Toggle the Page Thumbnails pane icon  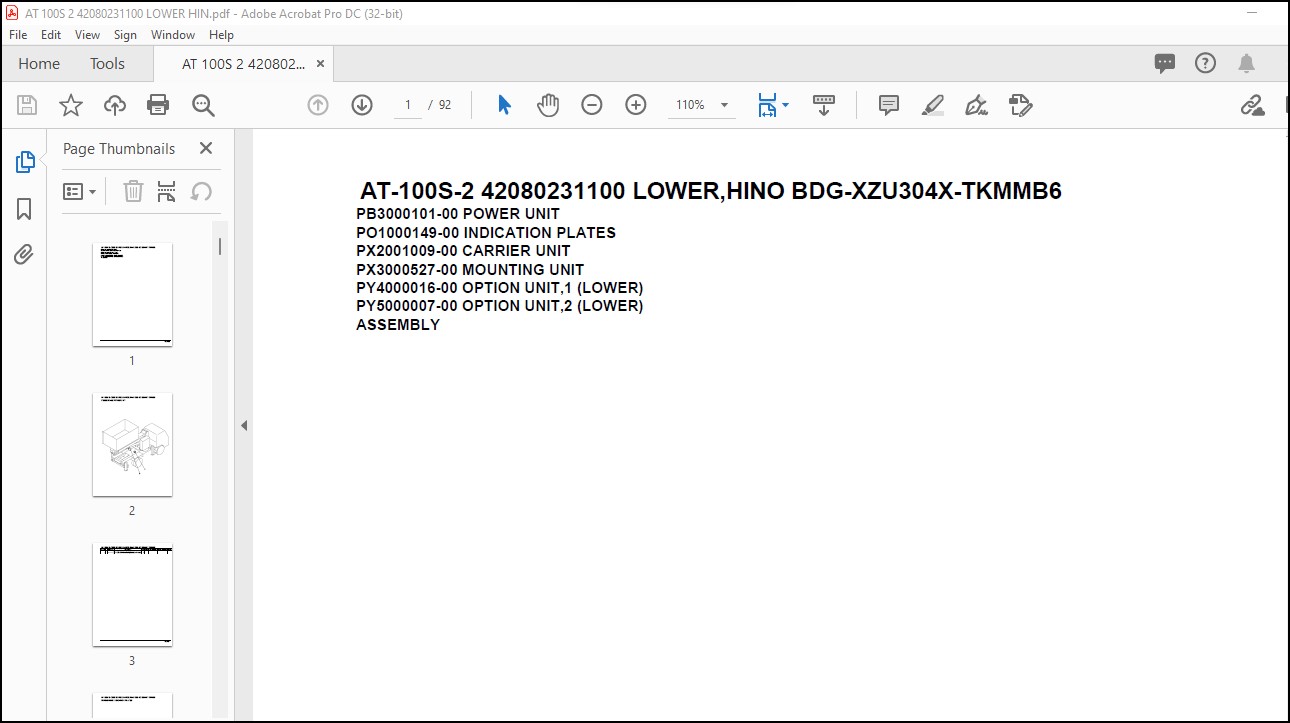pos(25,162)
